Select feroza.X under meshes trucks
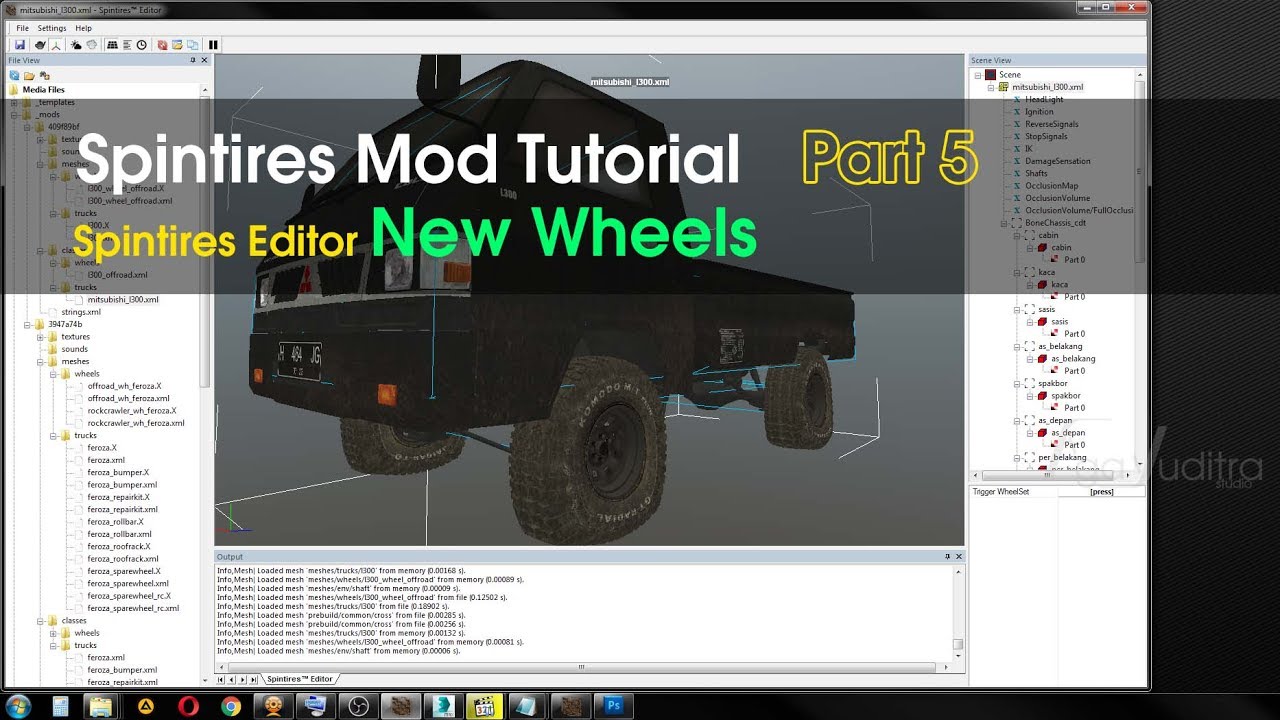The width and height of the screenshot is (1280, 720). [x=102, y=448]
